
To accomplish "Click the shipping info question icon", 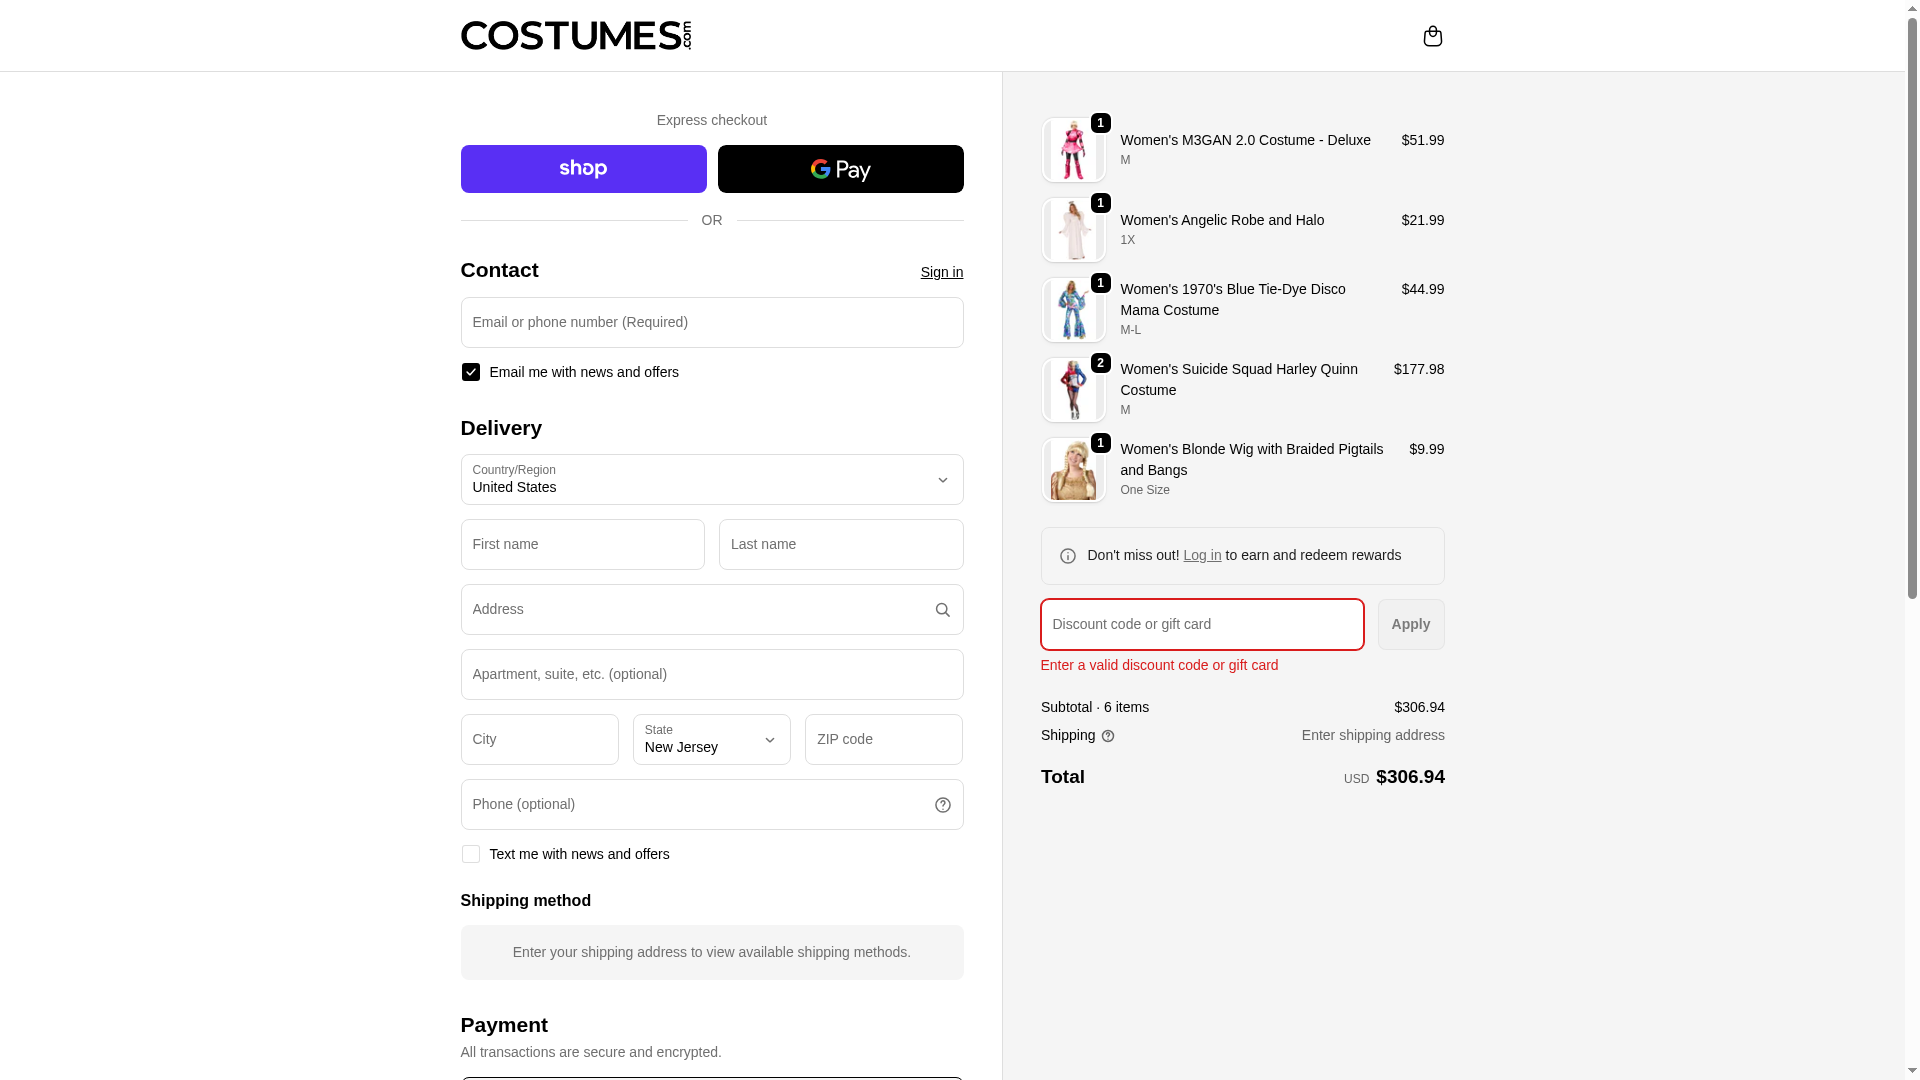I will click(1108, 736).
